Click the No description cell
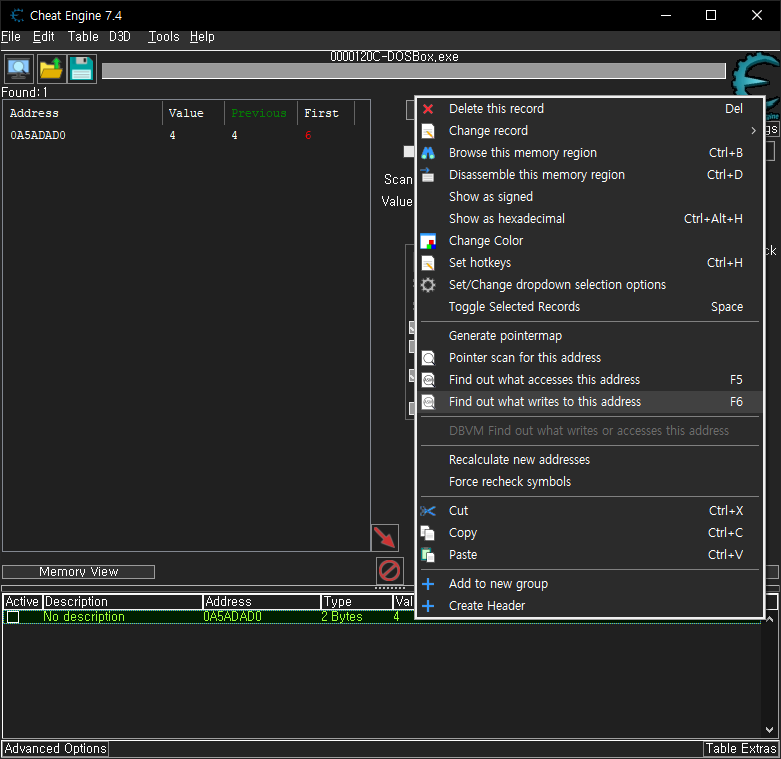781x759 pixels. (x=84, y=617)
